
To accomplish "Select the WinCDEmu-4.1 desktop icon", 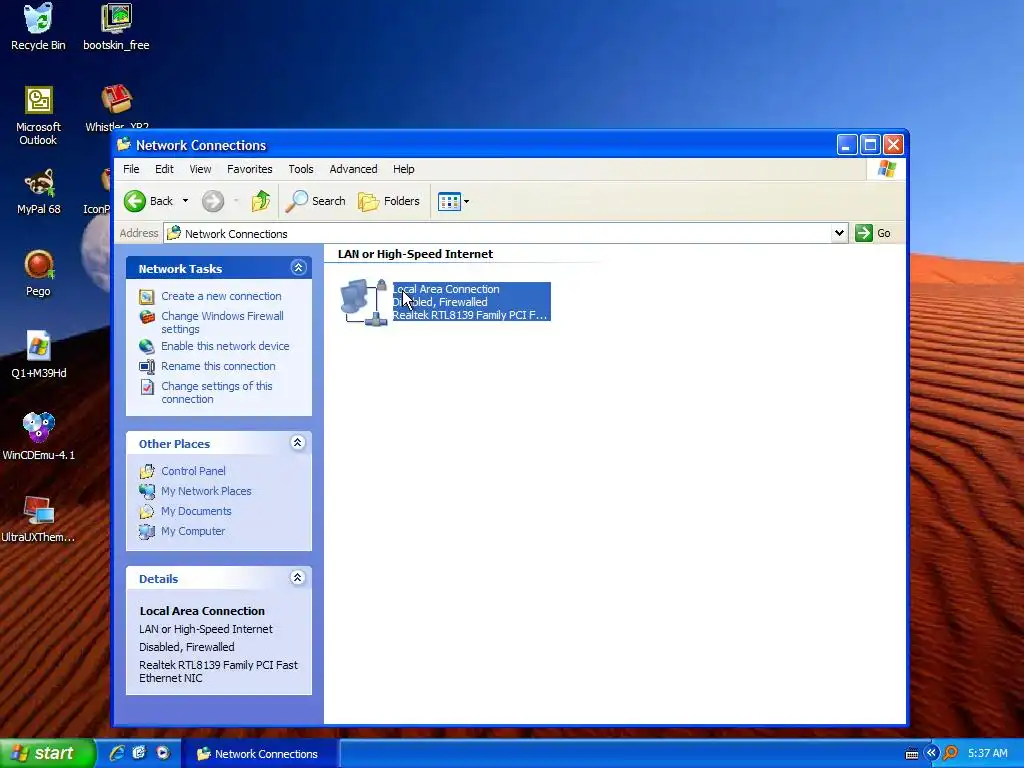I will 39,437.
